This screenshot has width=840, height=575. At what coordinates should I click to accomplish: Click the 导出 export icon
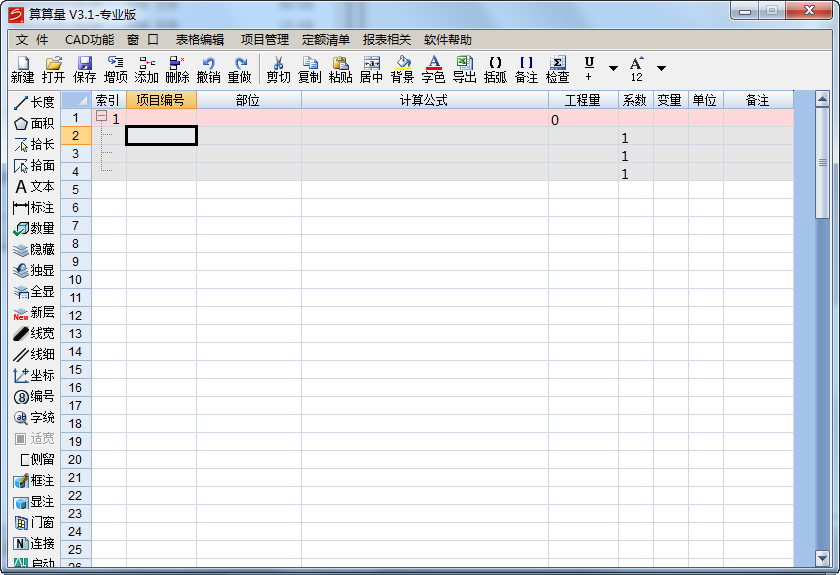click(x=465, y=69)
